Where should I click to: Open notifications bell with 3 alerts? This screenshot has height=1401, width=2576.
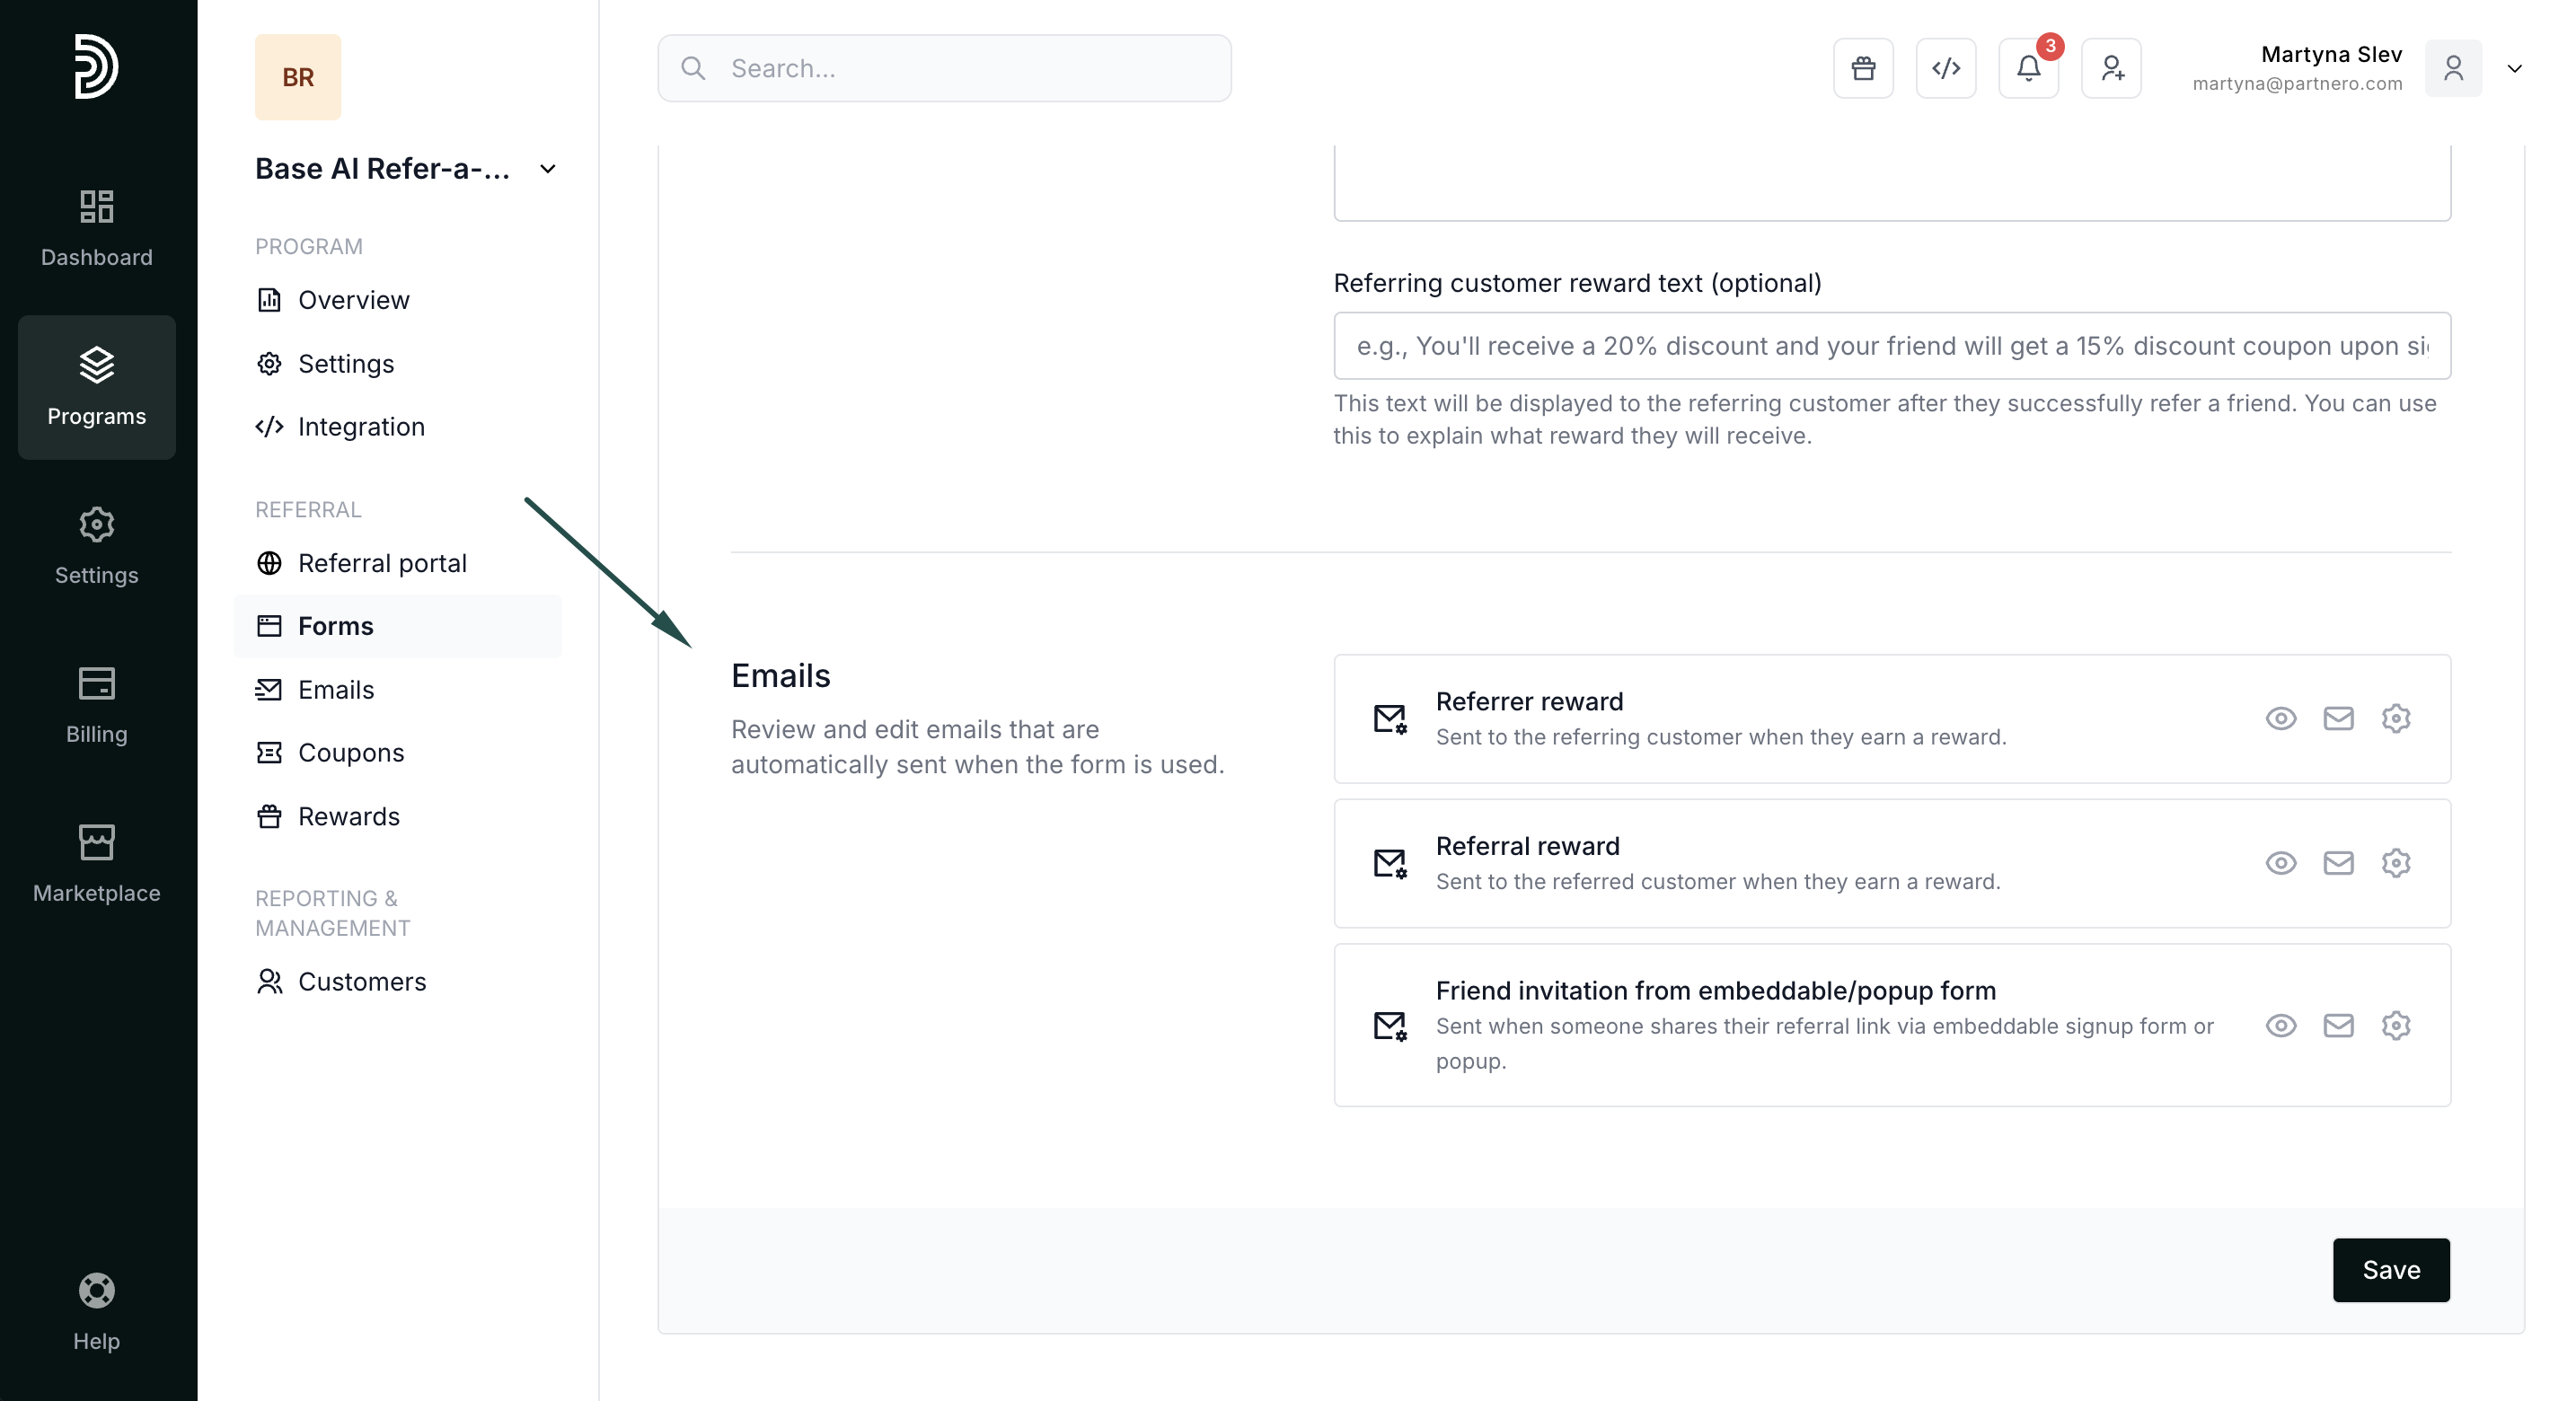[x=2028, y=68]
